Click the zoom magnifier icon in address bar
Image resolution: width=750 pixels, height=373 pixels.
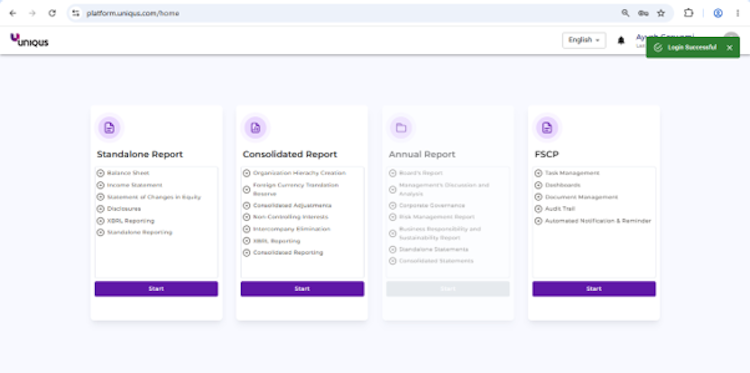click(x=625, y=13)
